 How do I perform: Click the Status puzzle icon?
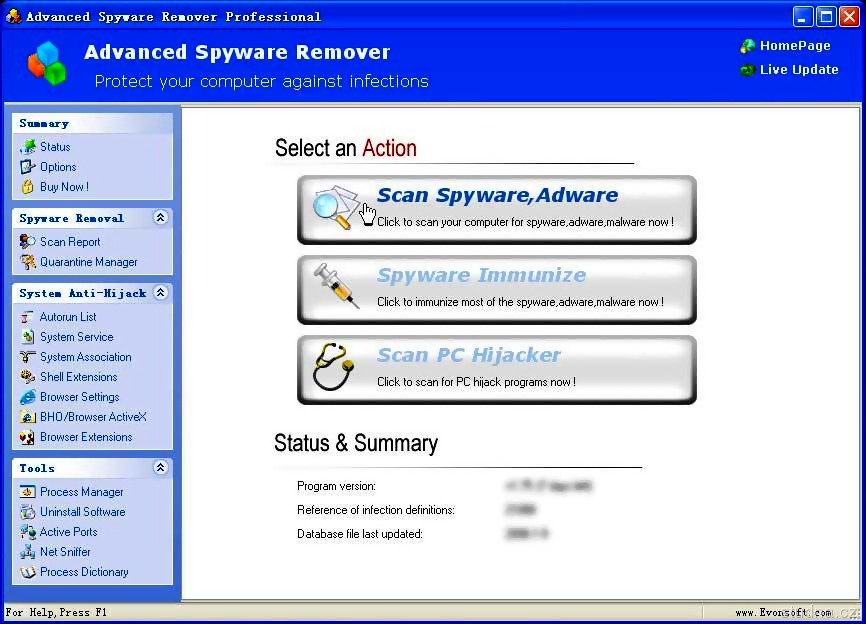point(28,147)
